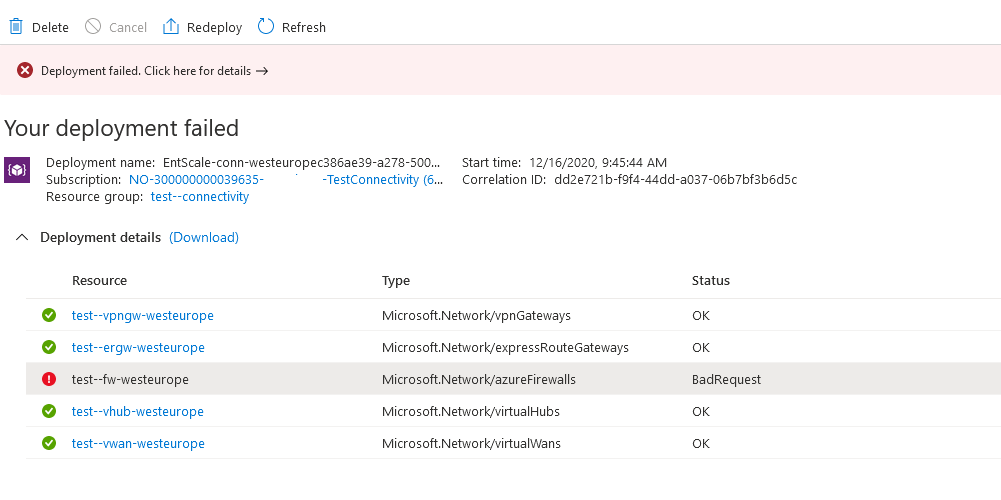Collapse the Deployment details section chevron
The width and height of the screenshot is (1001, 500).
pos(22,238)
